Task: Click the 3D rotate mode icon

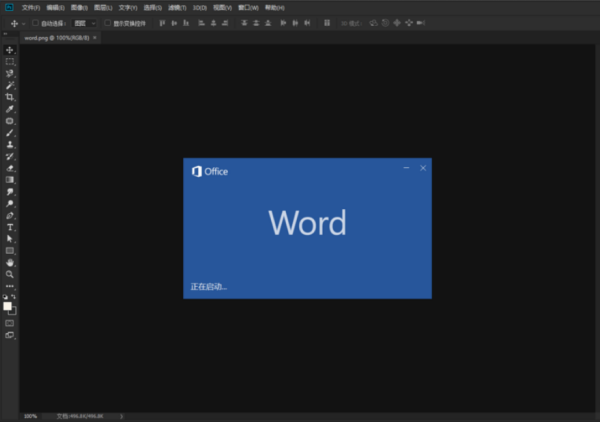Action: (x=373, y=23)
